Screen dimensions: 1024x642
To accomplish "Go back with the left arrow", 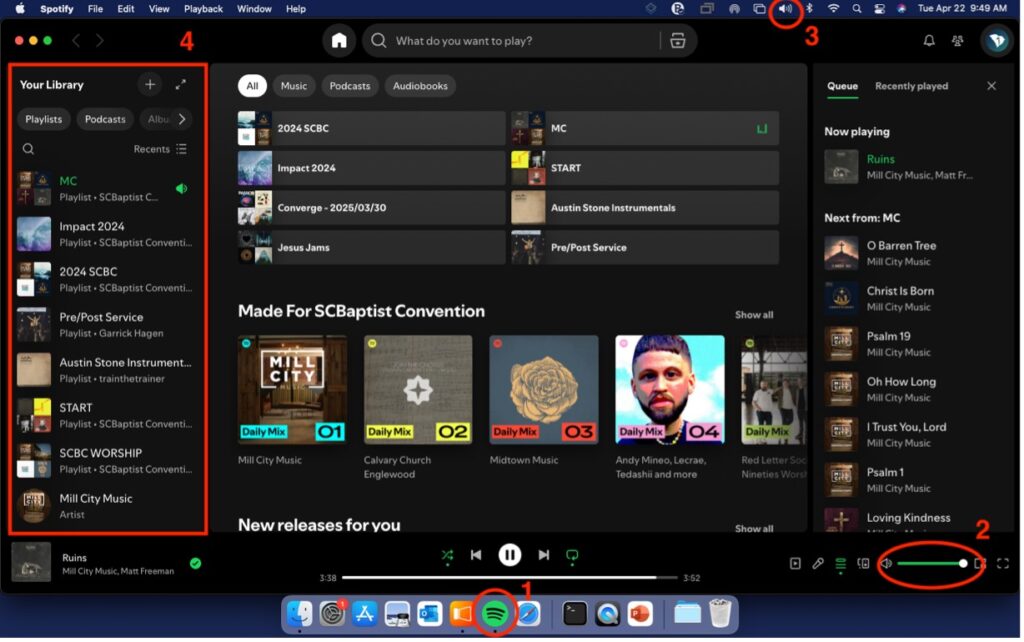I will point(76,40).
